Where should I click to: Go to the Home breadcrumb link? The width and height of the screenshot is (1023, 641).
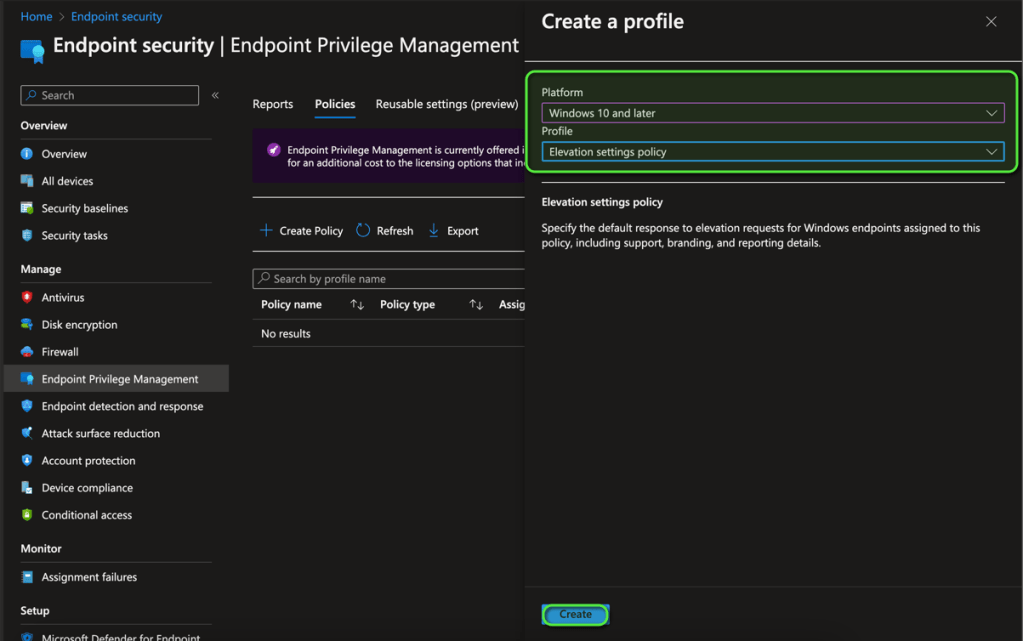pos(36,17)
